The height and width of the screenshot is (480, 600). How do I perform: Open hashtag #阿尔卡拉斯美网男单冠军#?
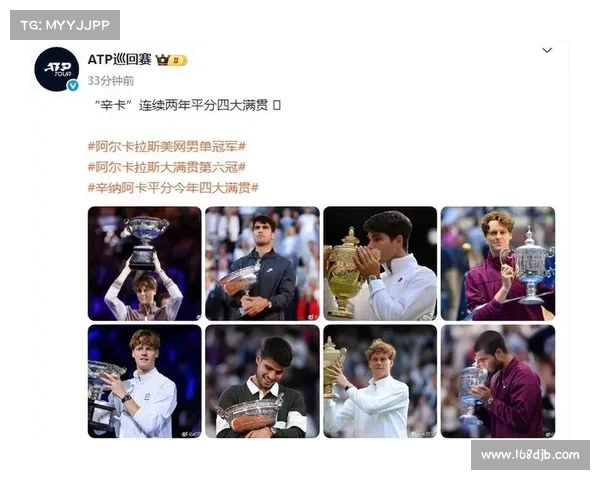point(167,146)
